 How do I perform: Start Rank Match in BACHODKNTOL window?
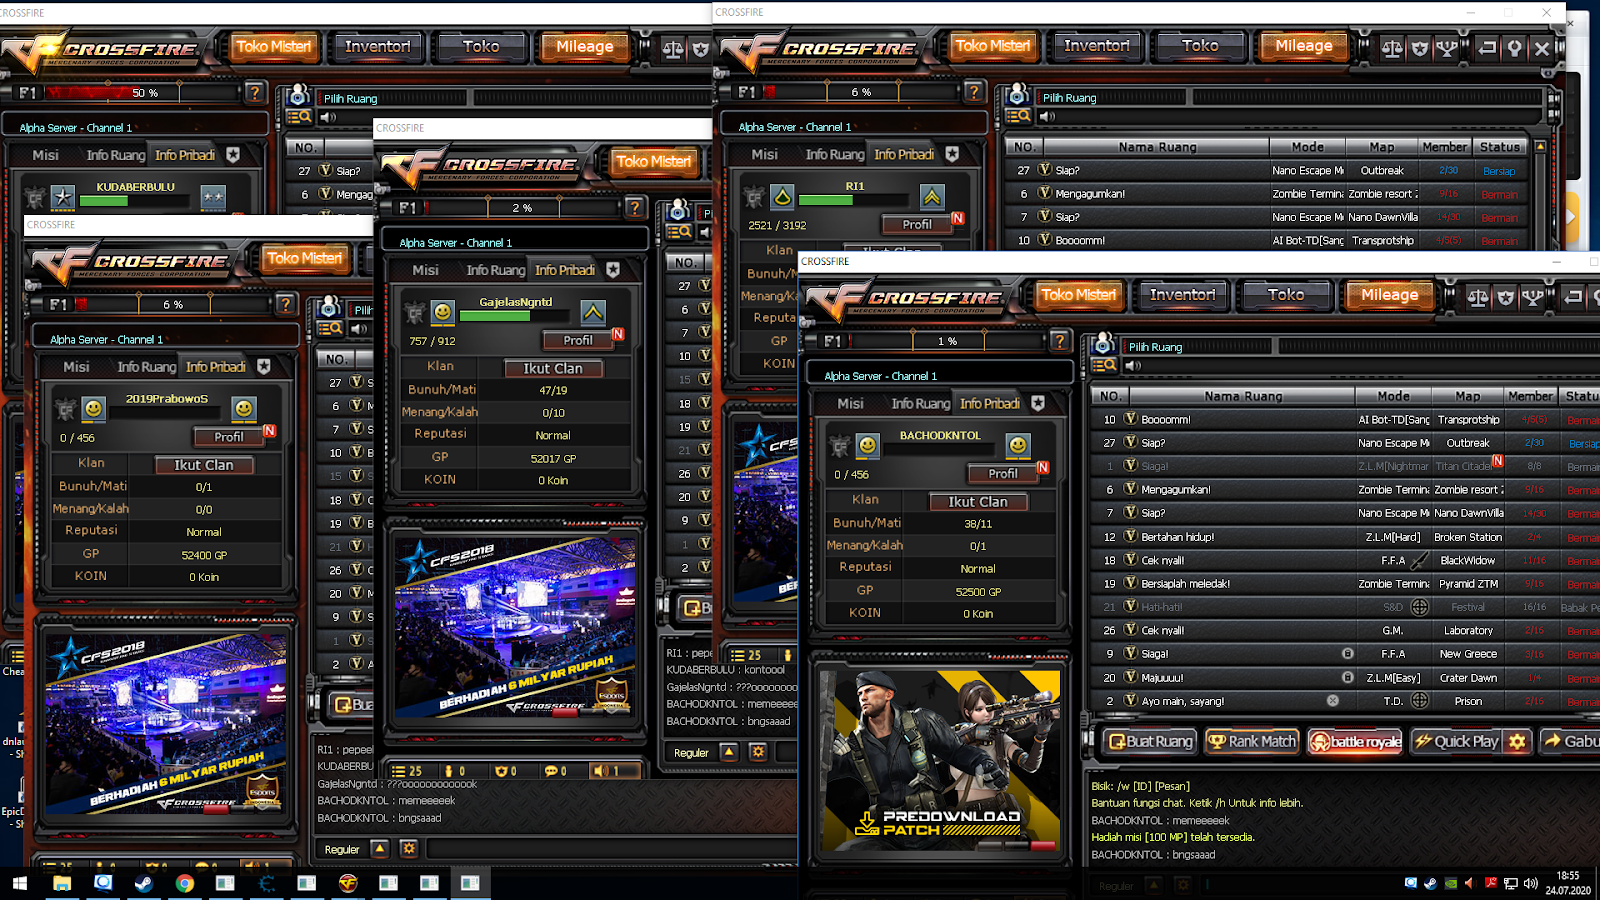tap(1251, 741)
